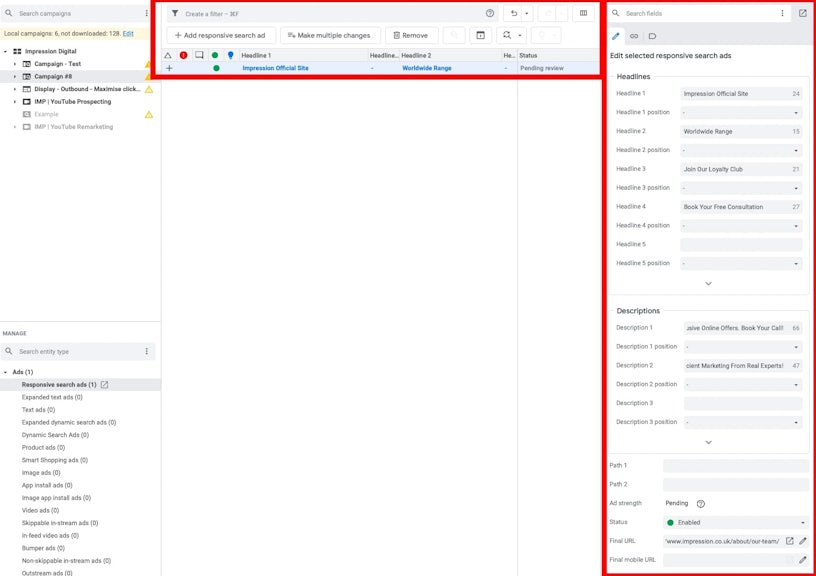
Task: Open the calendar icon next to Remove
Action: (x=479, y=35)
